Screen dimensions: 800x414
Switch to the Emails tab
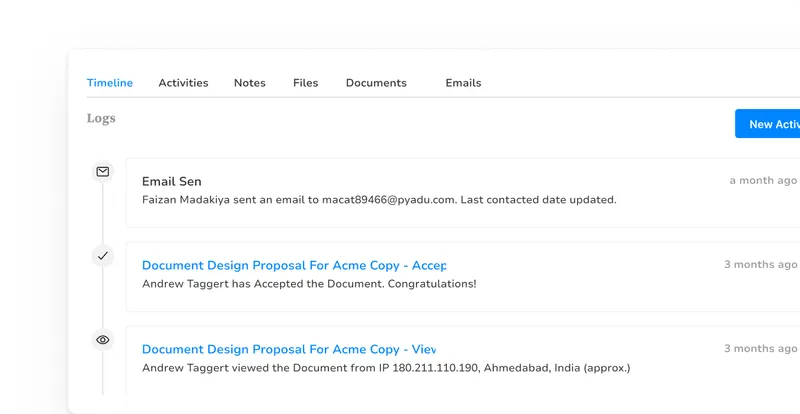[x=463, y=83]
